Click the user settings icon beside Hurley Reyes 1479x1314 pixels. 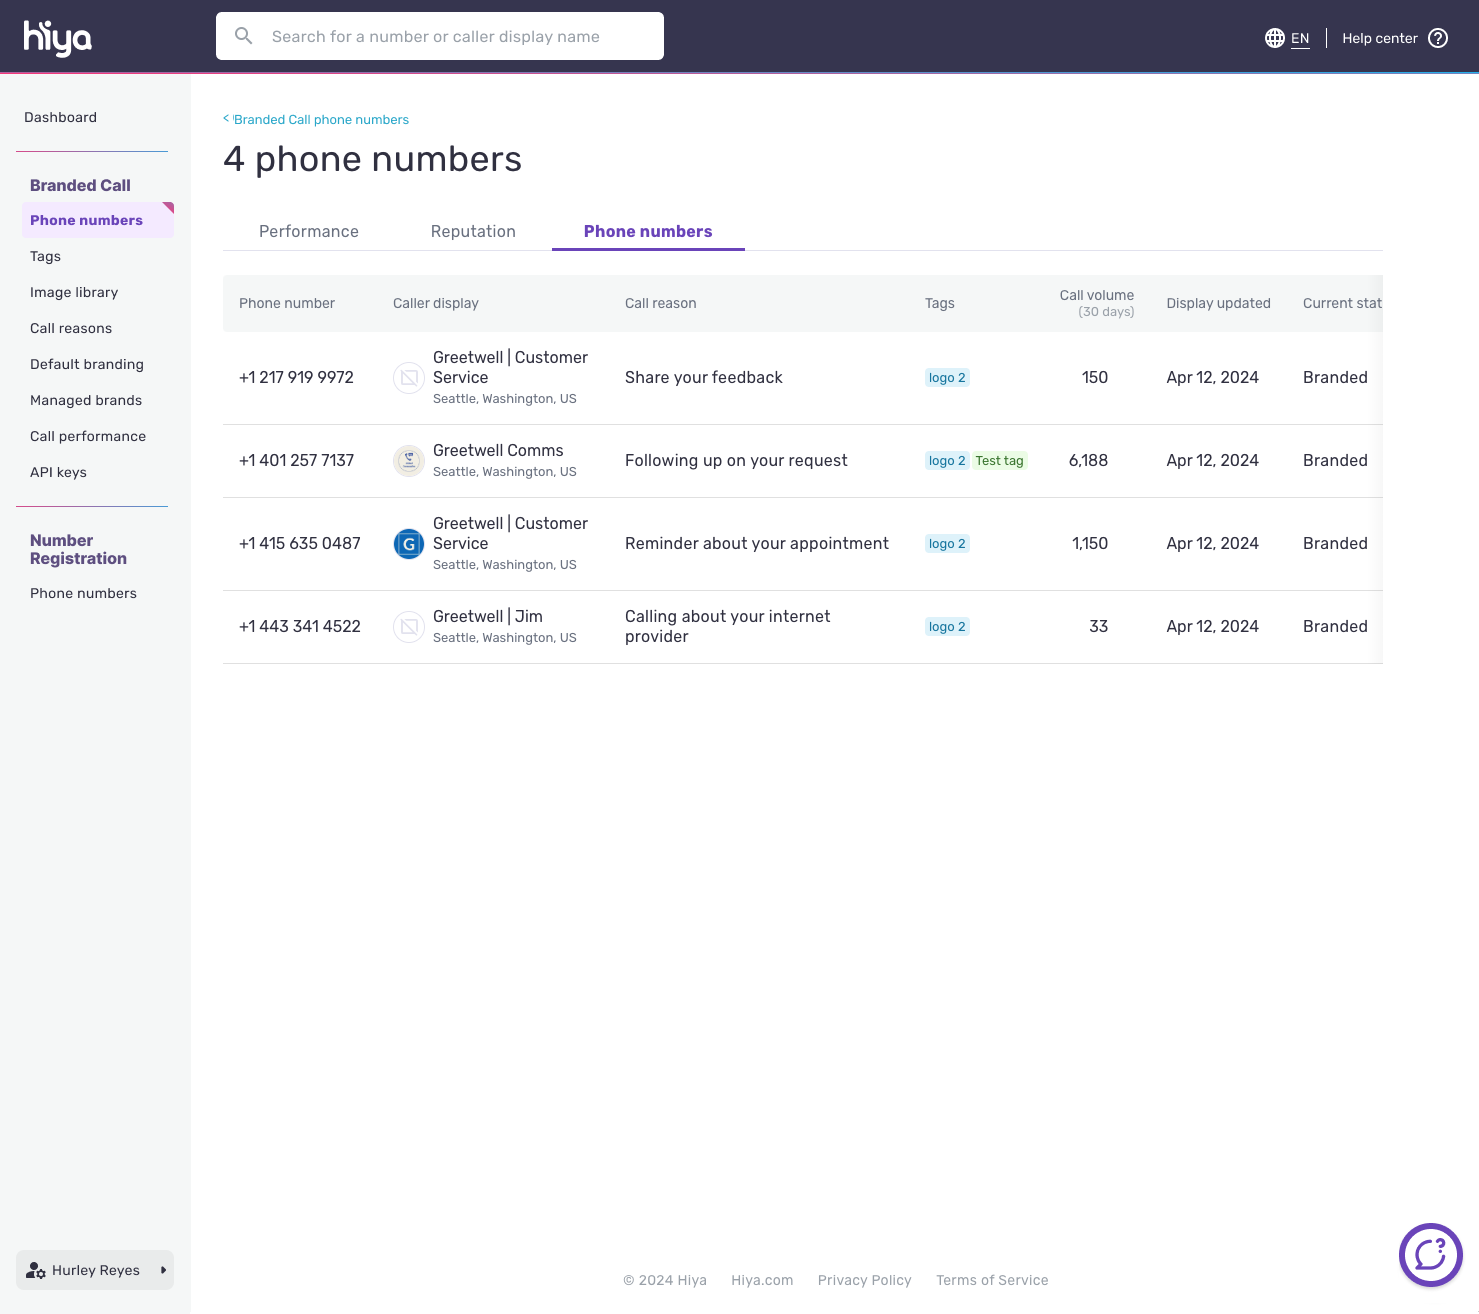[x=36, y=1270]
